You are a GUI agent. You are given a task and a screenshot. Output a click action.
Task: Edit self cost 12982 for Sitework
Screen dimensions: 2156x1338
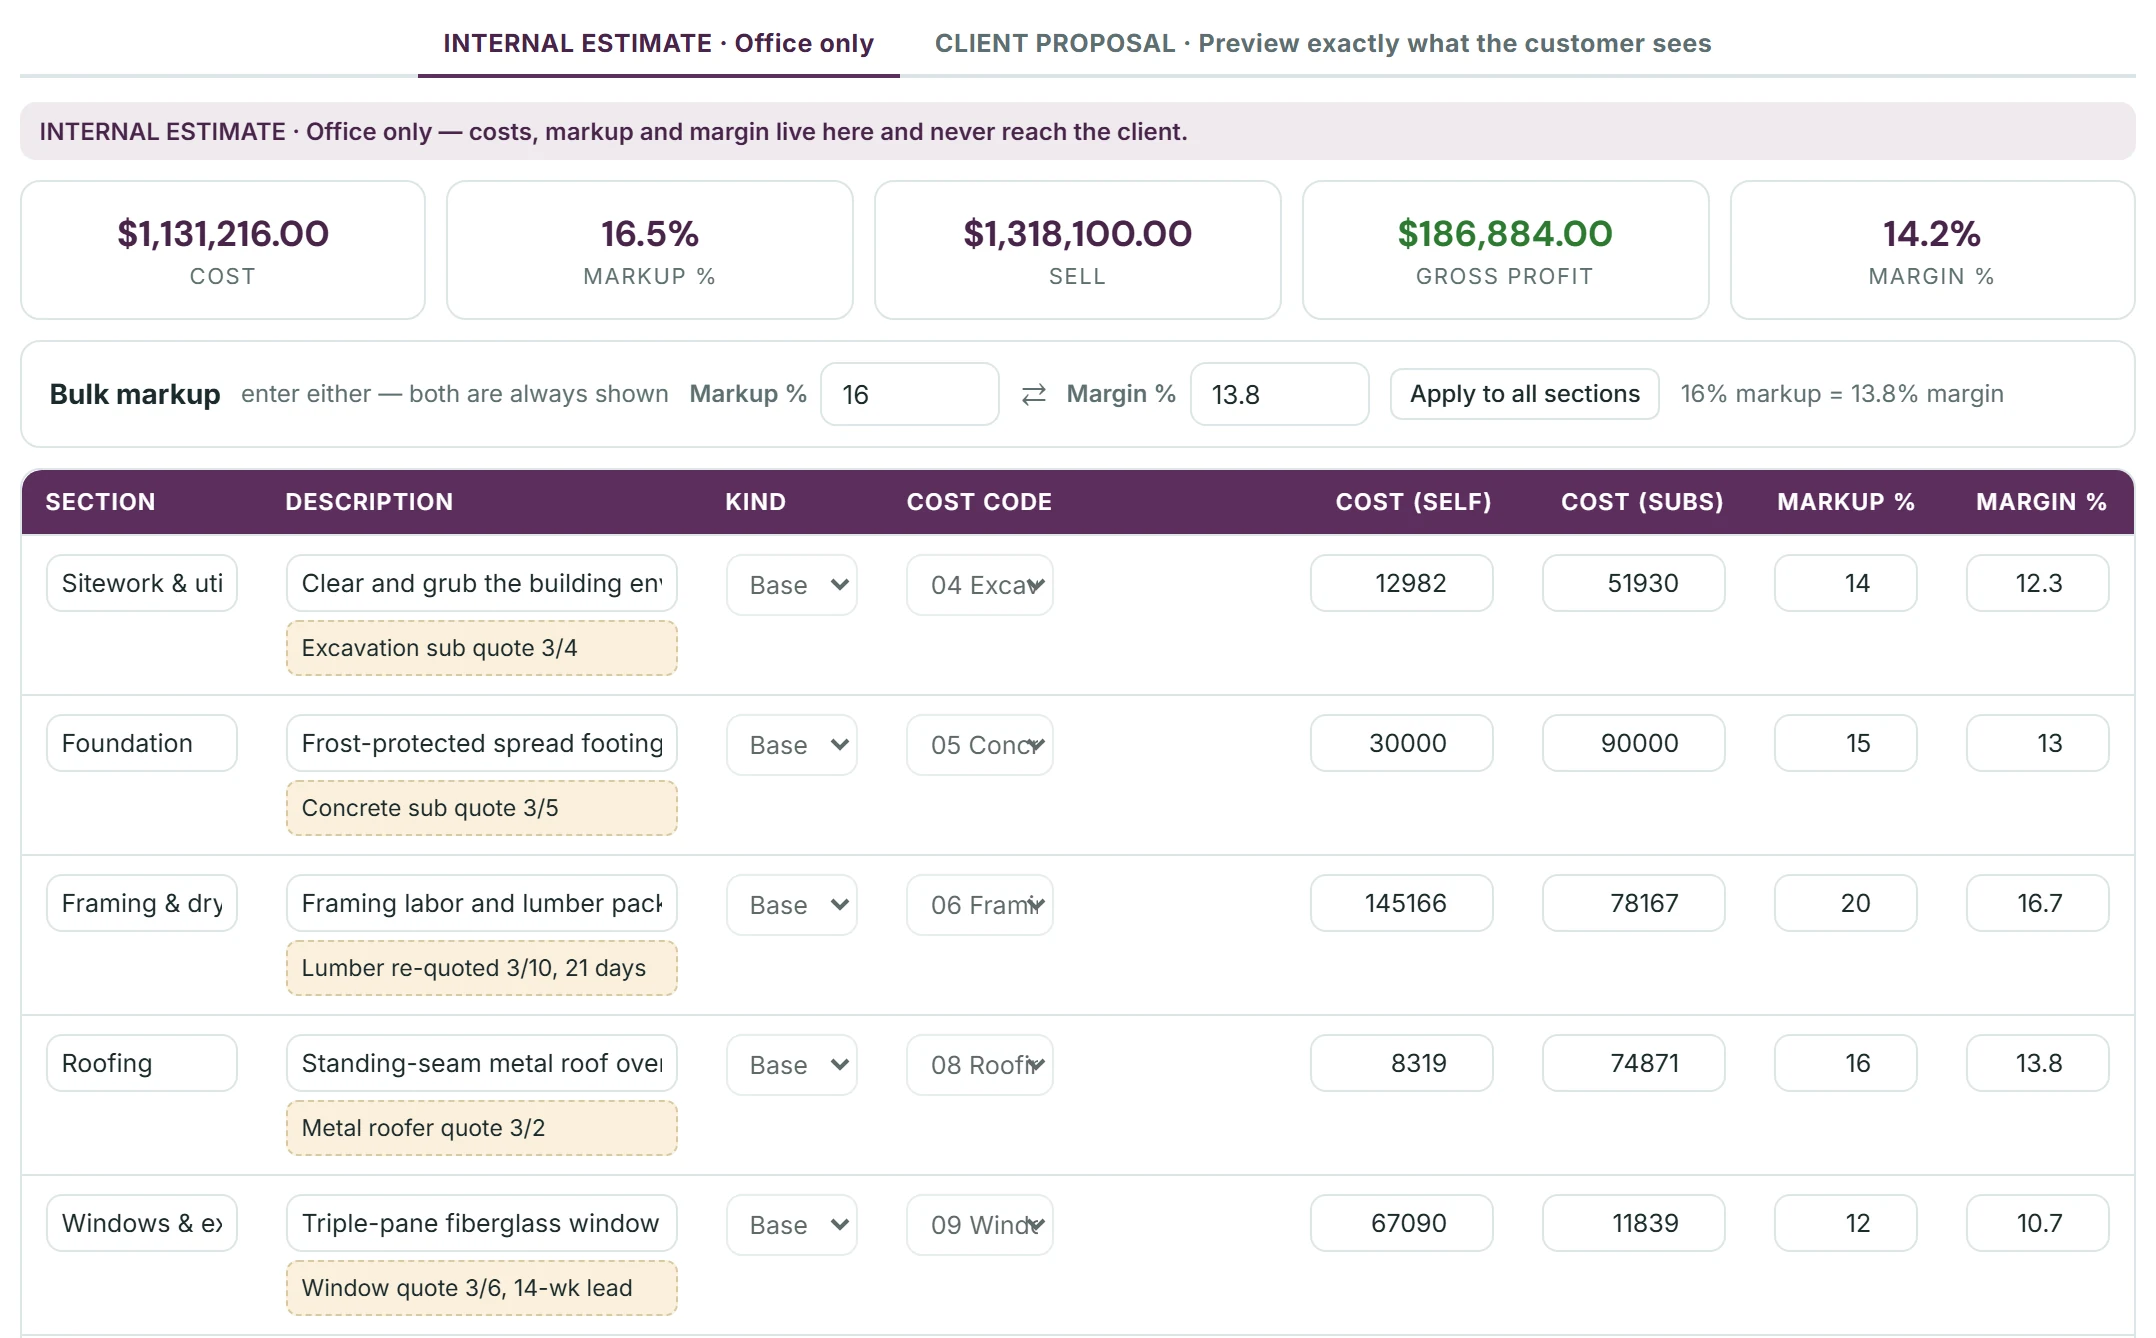click(1402, 583)
